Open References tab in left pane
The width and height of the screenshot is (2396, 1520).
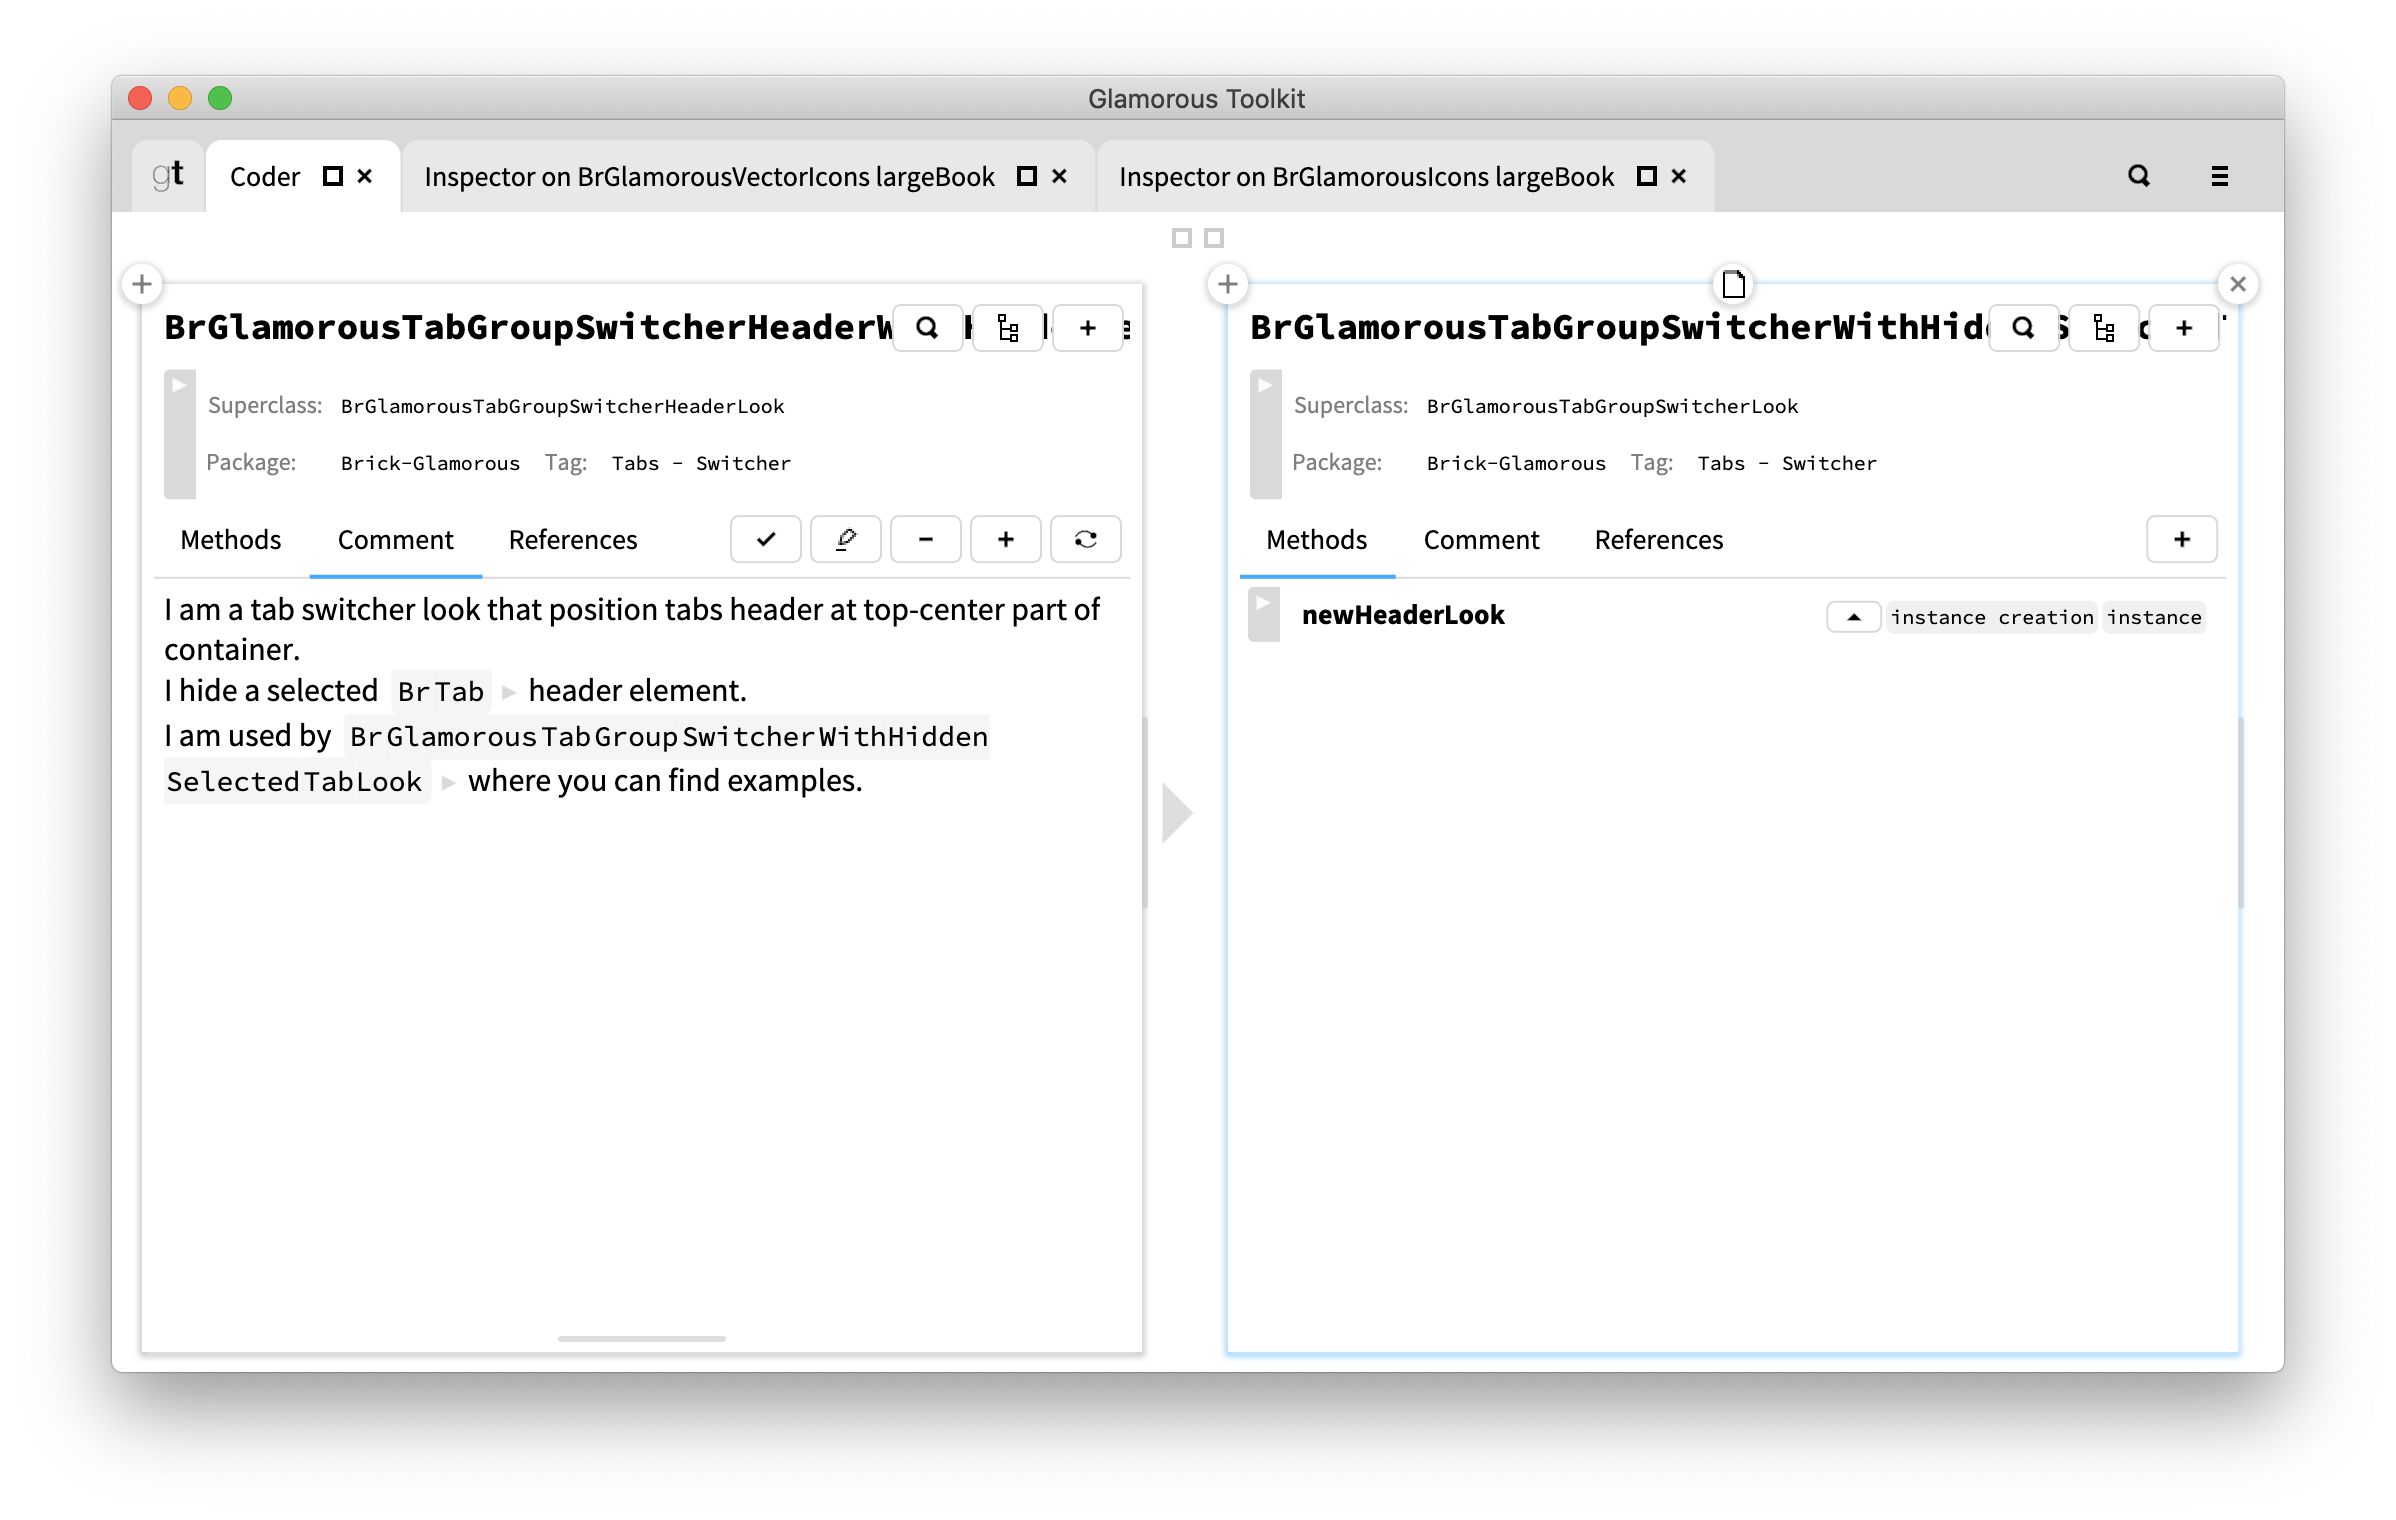point(573,540)
